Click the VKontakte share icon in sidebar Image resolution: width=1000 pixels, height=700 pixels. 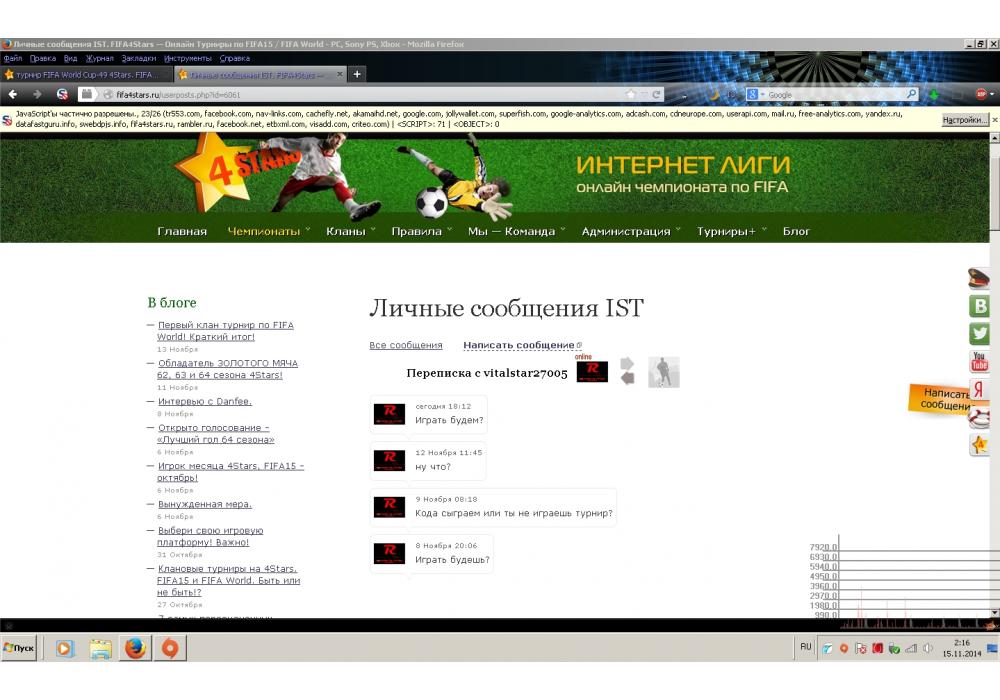[980, 306]
